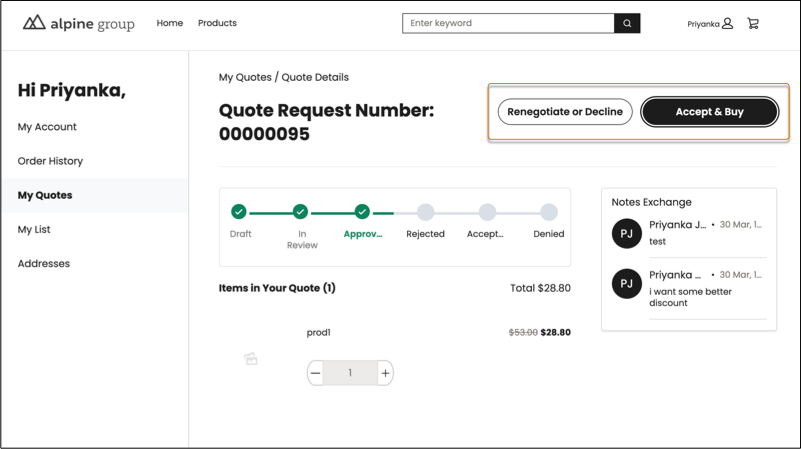Viewport: 801px width, 449px height.
Task: Decrease prod1 quantity with minus button
Action: pos(316,373)
